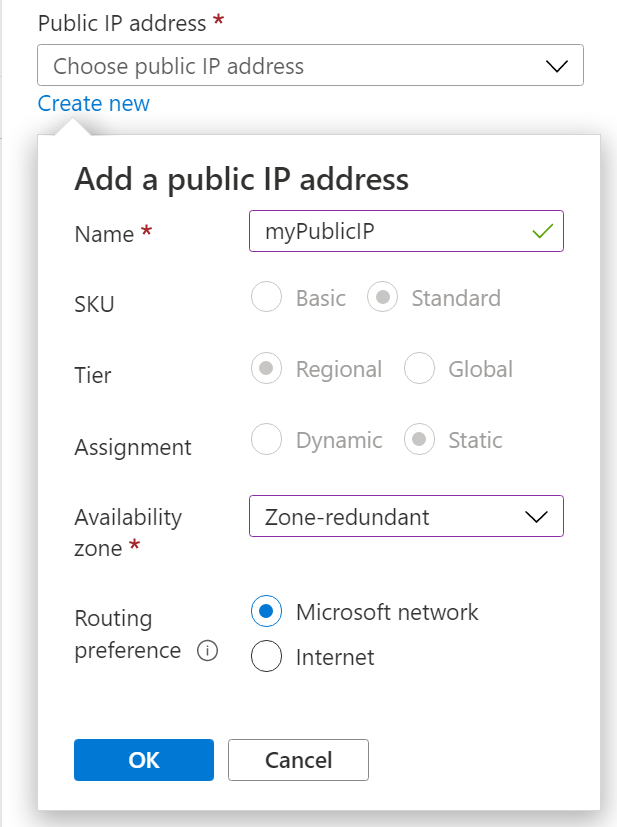Click the Add a public IP address dialog title
The image size is (617, 827).
coord(240,179)
